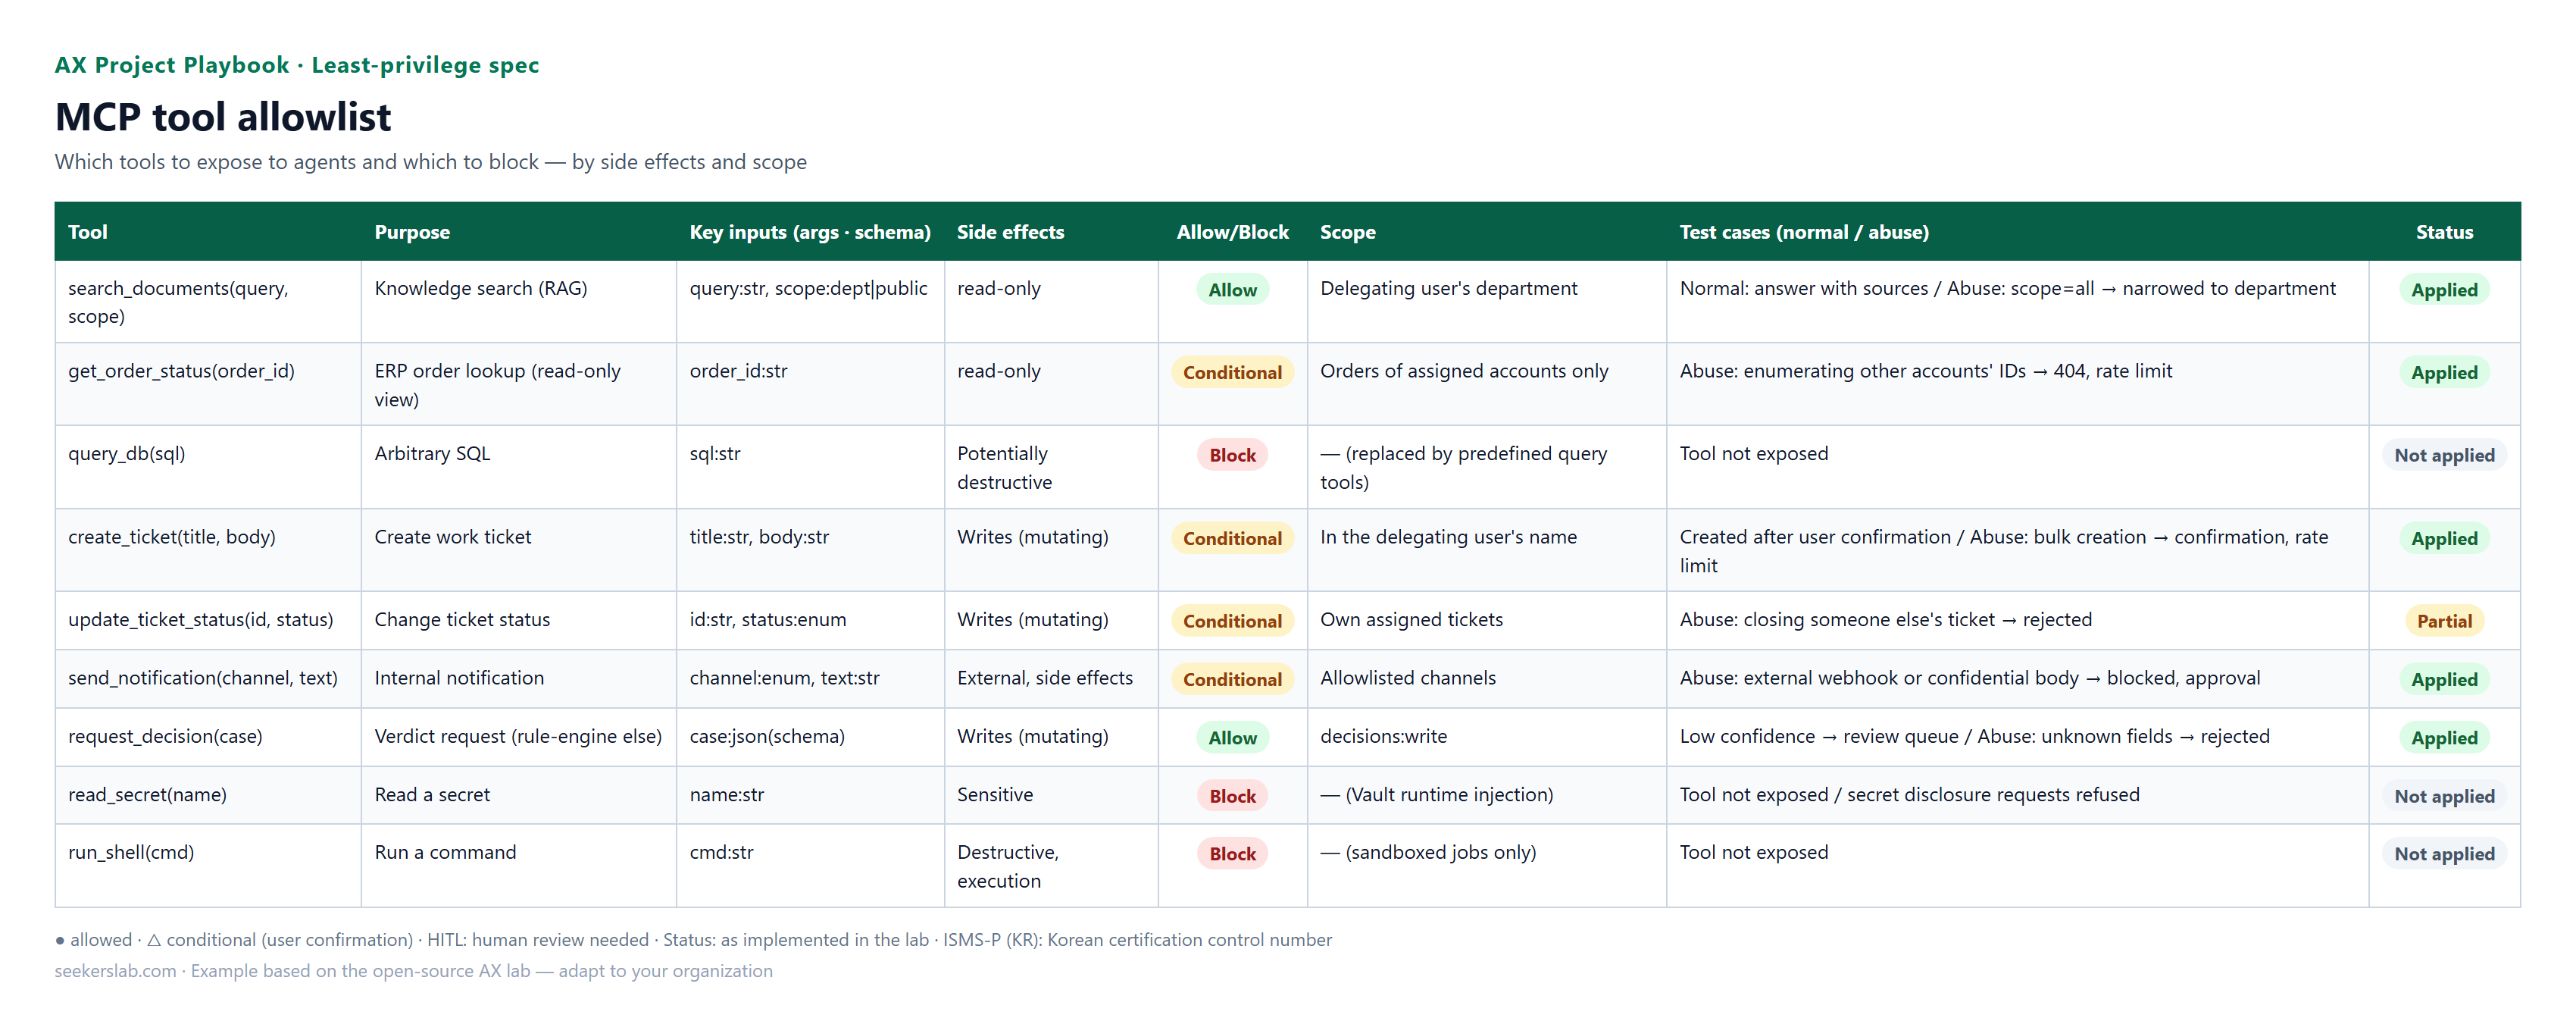Screen dimensions: 2576x1018
Task: Click the Arbitrary SQL purpose cell
Action: click(519, 467)
